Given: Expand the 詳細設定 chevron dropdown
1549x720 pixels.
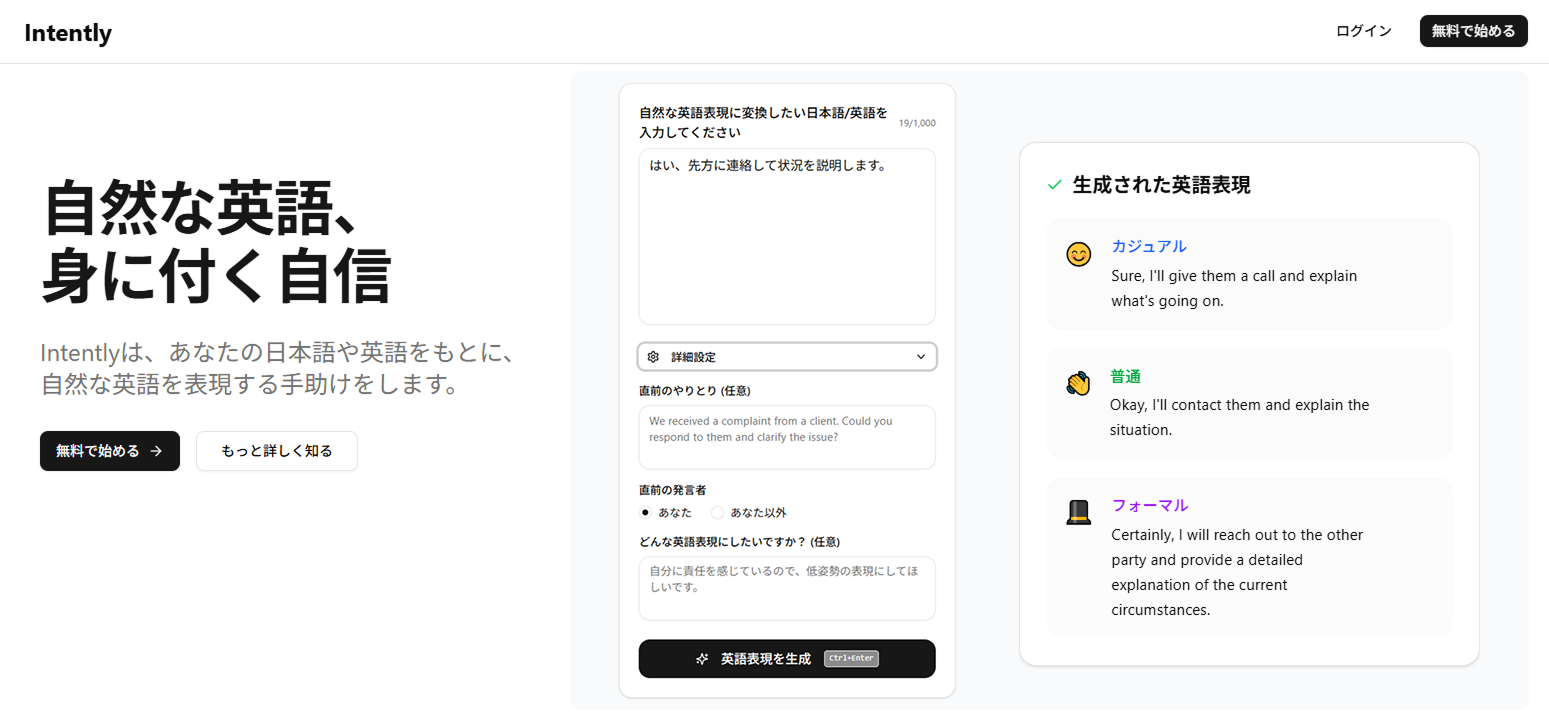Looking at the screenshot, I should pos(920,357).
